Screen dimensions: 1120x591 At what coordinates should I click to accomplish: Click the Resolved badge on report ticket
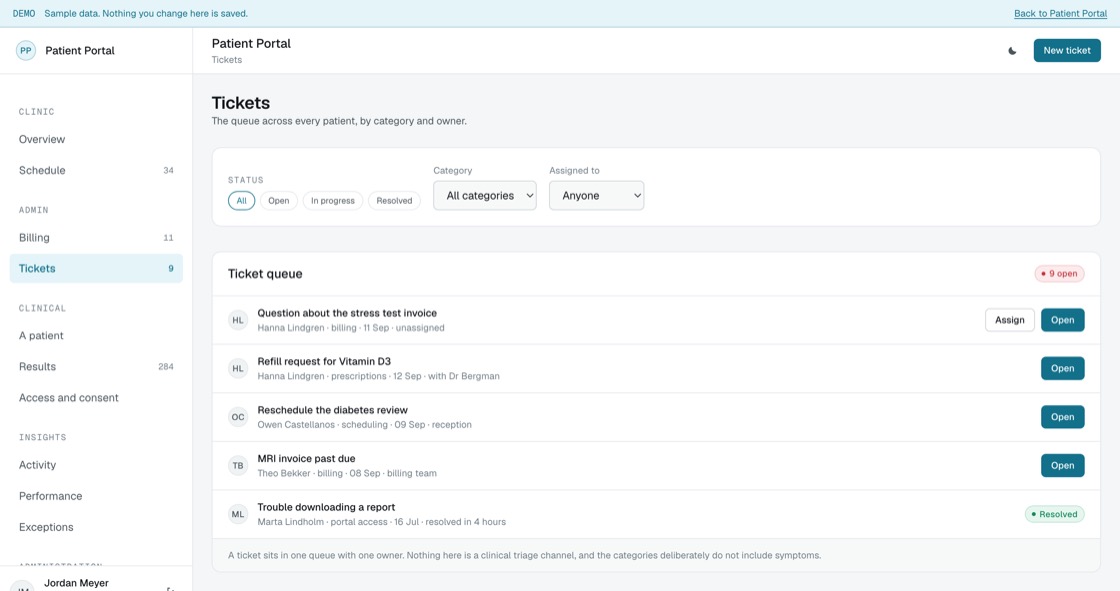1054,515
